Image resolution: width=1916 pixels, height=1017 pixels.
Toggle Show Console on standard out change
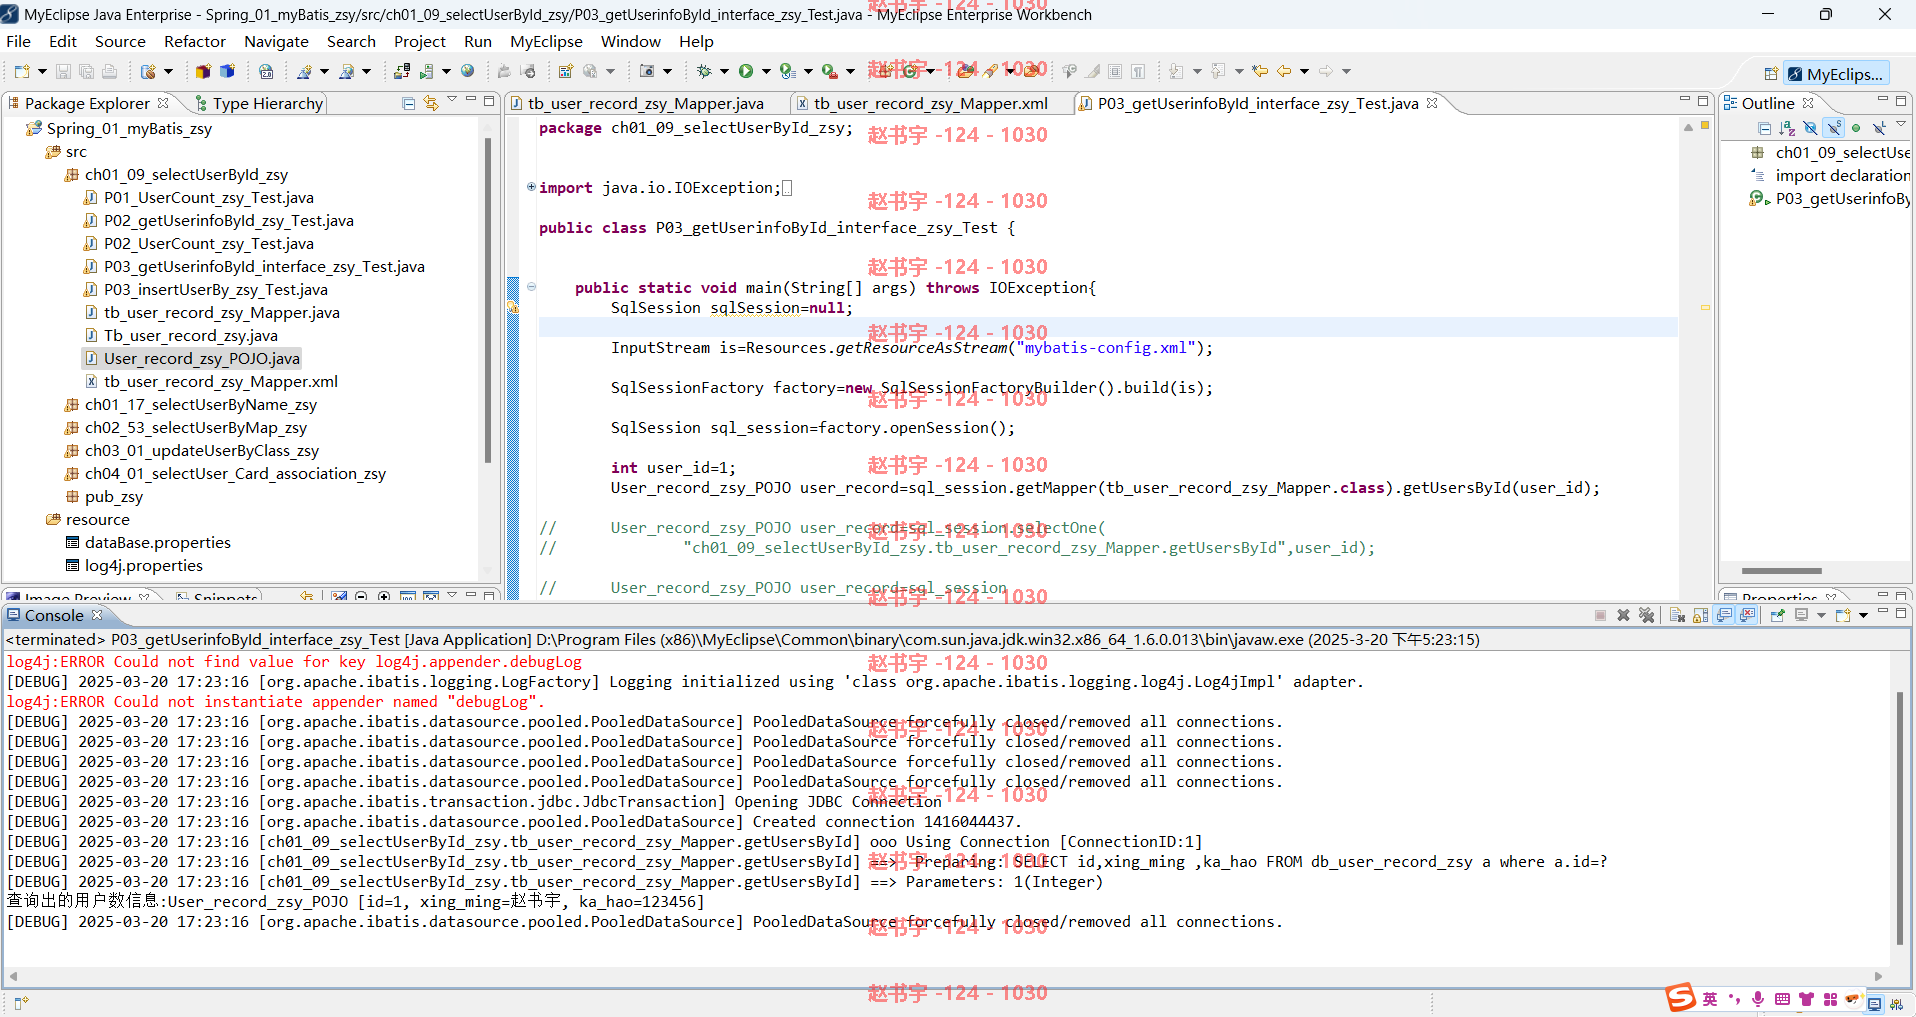pos(1725,615)
